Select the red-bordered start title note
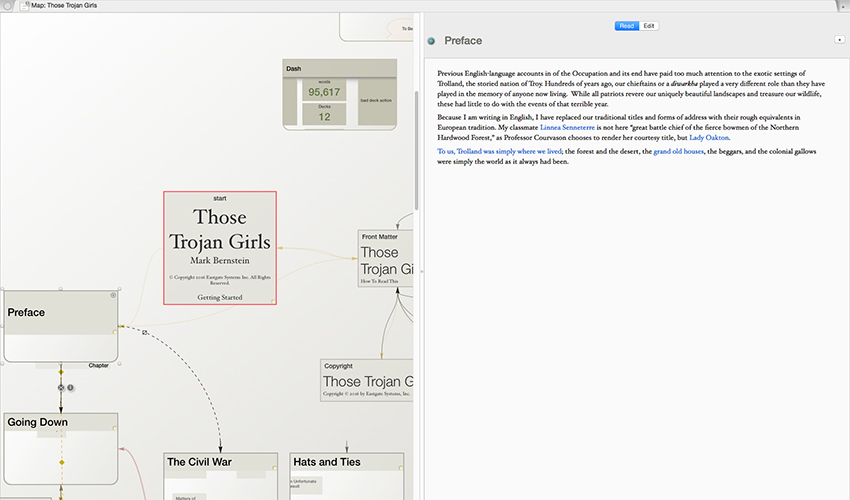 (x=220, y=248)
